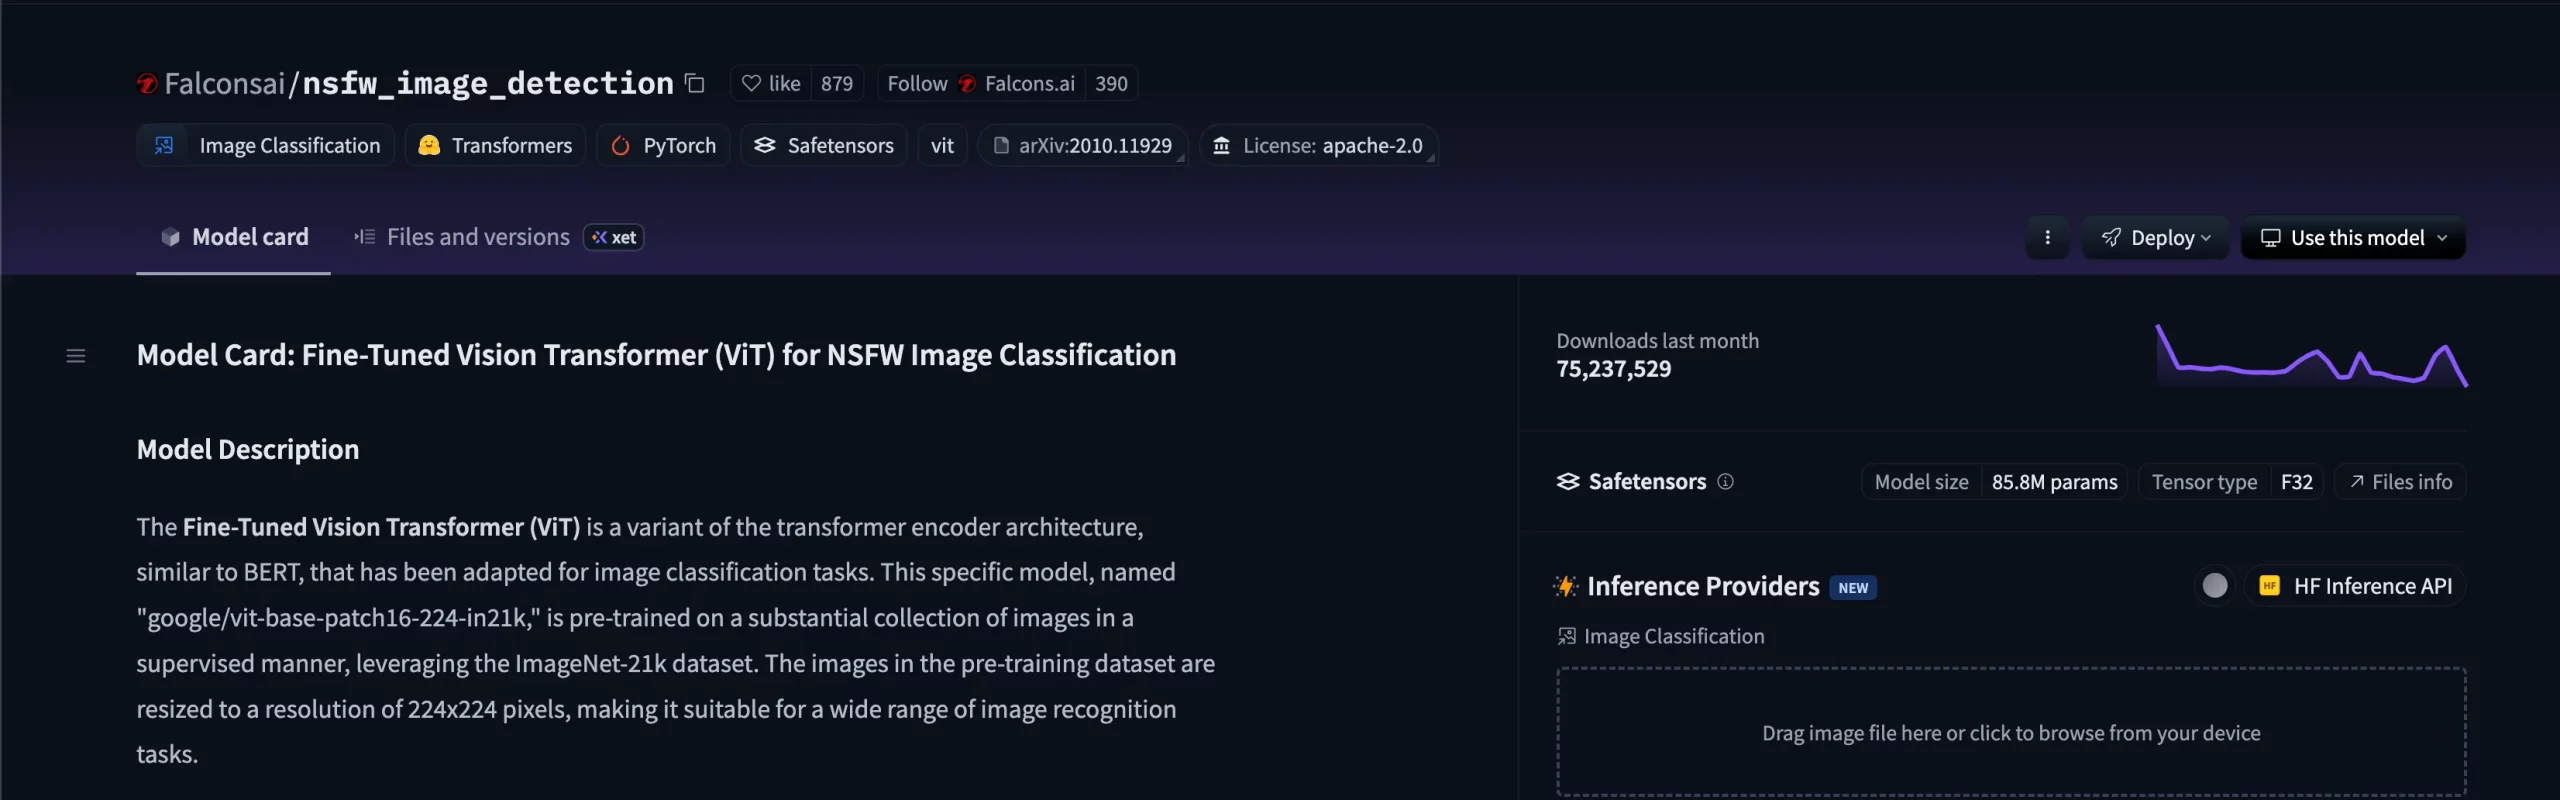2560x800 pixels.
Task: Open the Falconsai organization avatar icon
Action: click(x=147, y=84)
